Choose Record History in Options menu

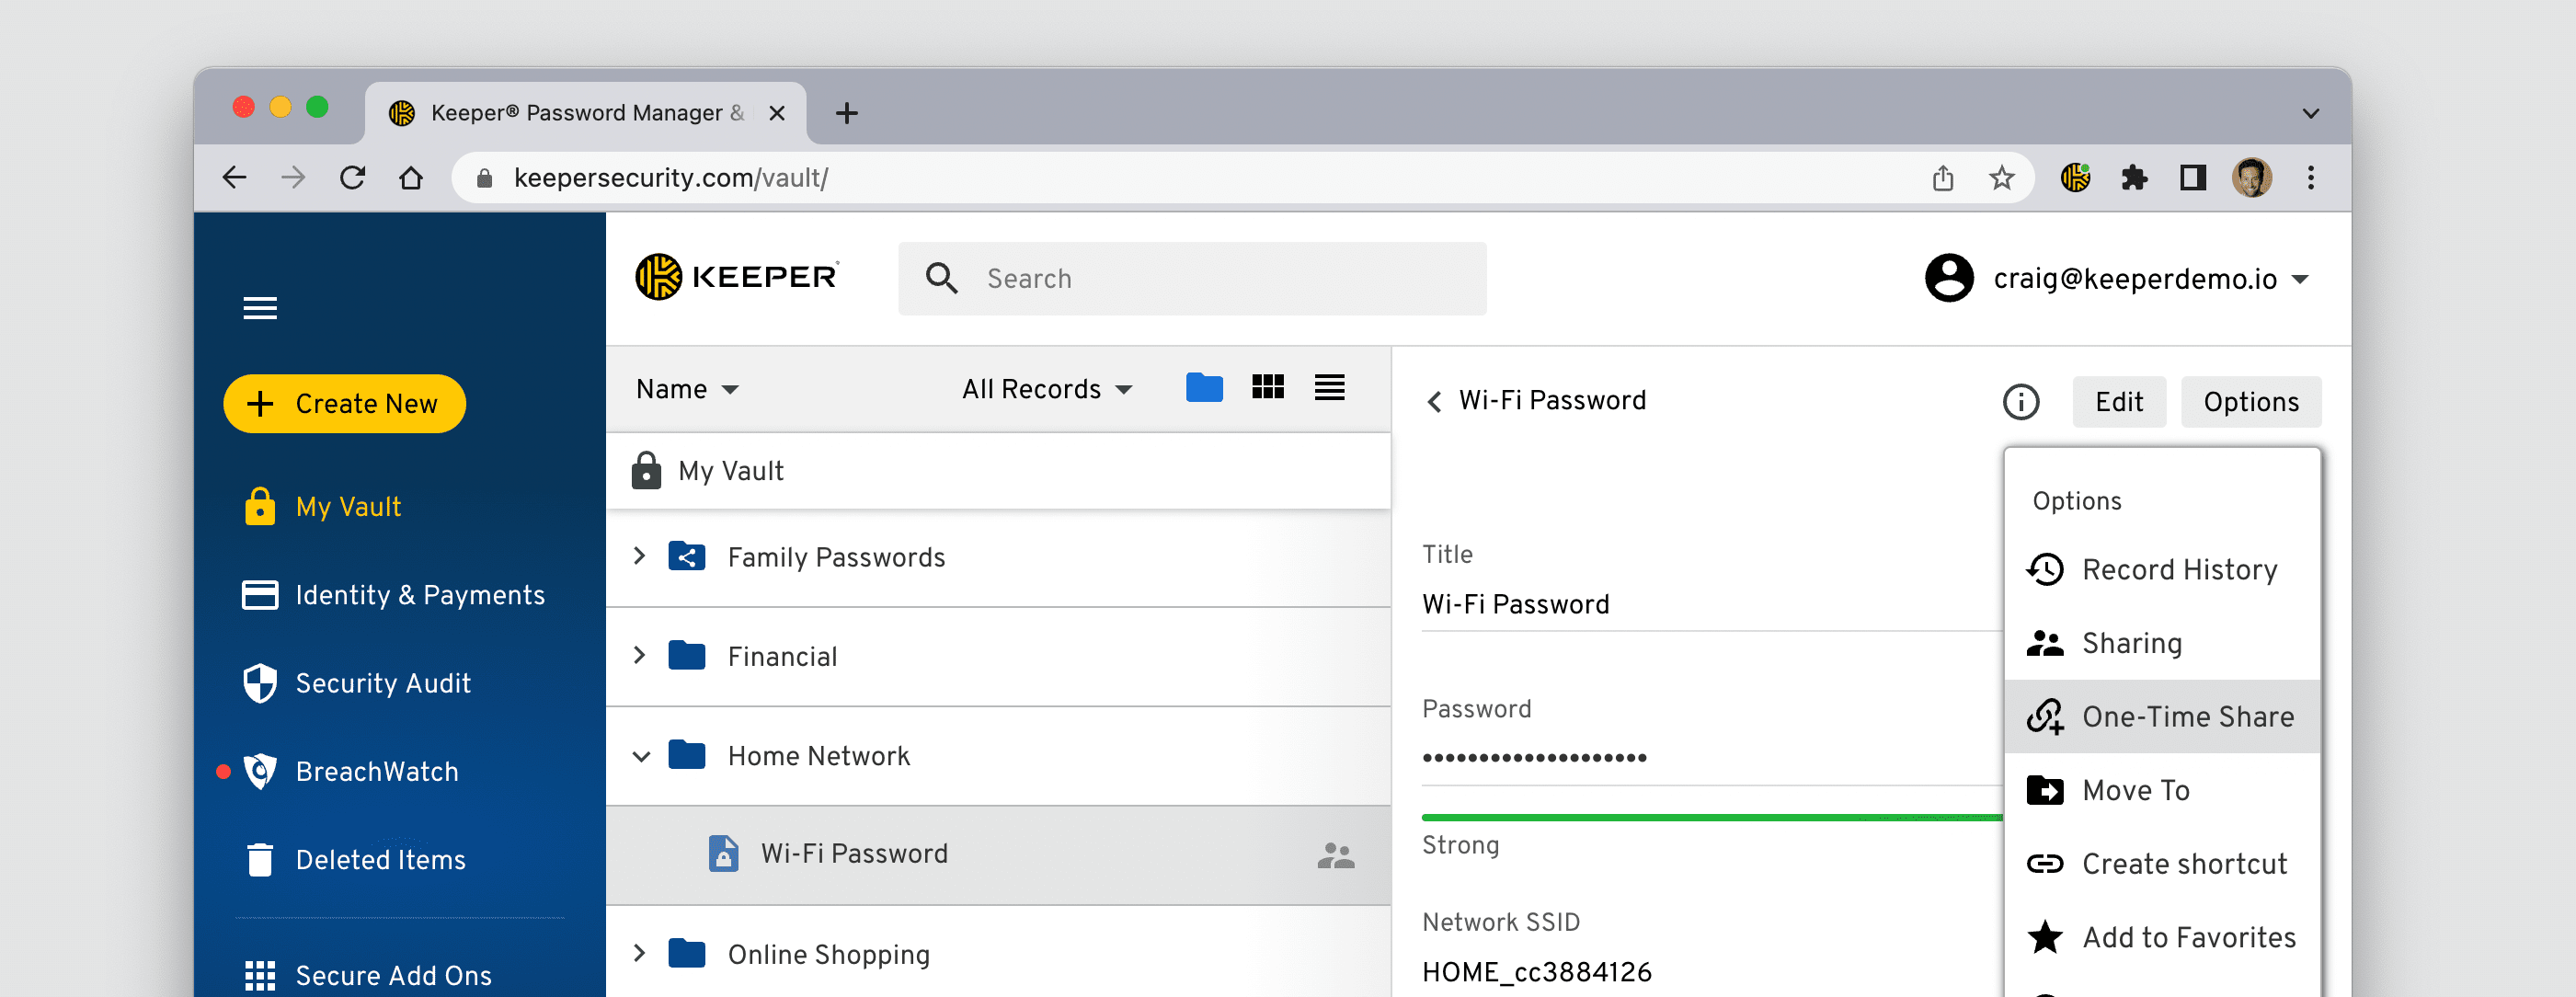pos(2178,570)
